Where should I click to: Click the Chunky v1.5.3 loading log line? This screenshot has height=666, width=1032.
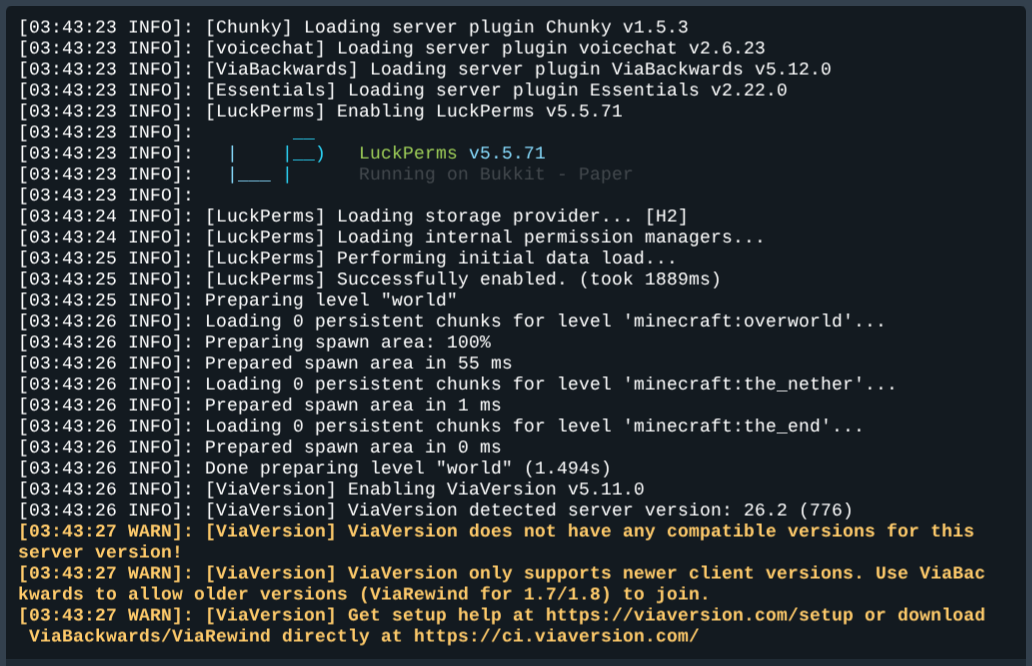point(353,27)
